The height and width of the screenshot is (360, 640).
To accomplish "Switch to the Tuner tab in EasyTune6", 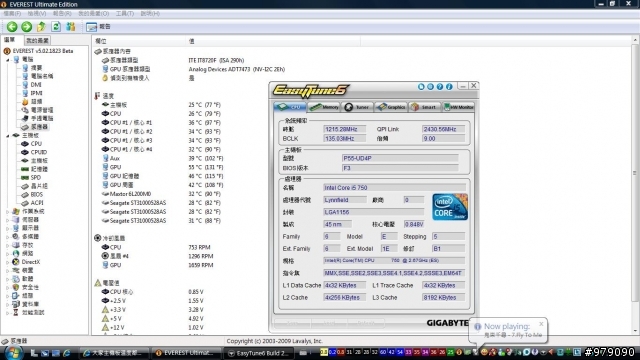I will 357,107.
